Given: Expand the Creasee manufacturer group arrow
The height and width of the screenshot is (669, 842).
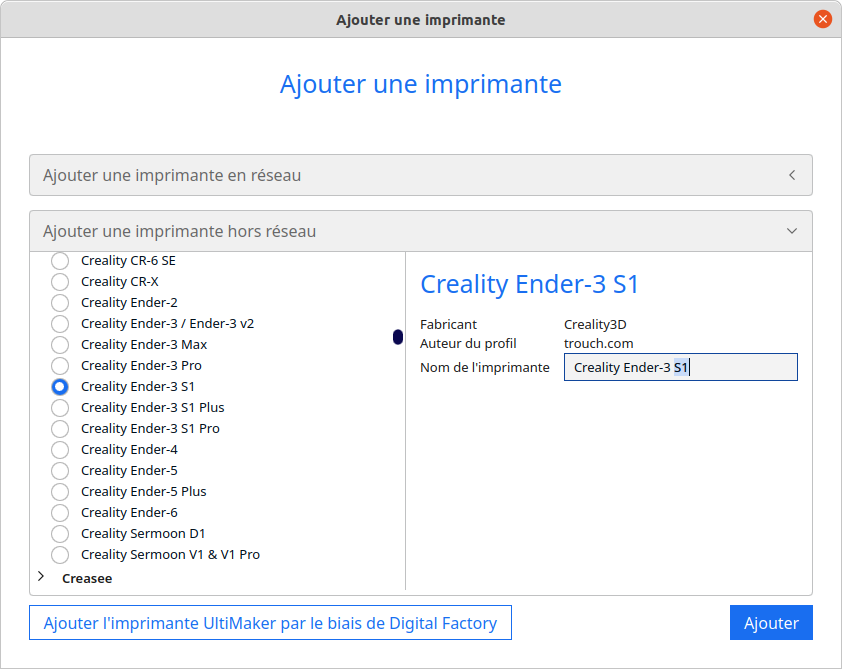Looking at the screenshot, I should (x=41, y=577).
